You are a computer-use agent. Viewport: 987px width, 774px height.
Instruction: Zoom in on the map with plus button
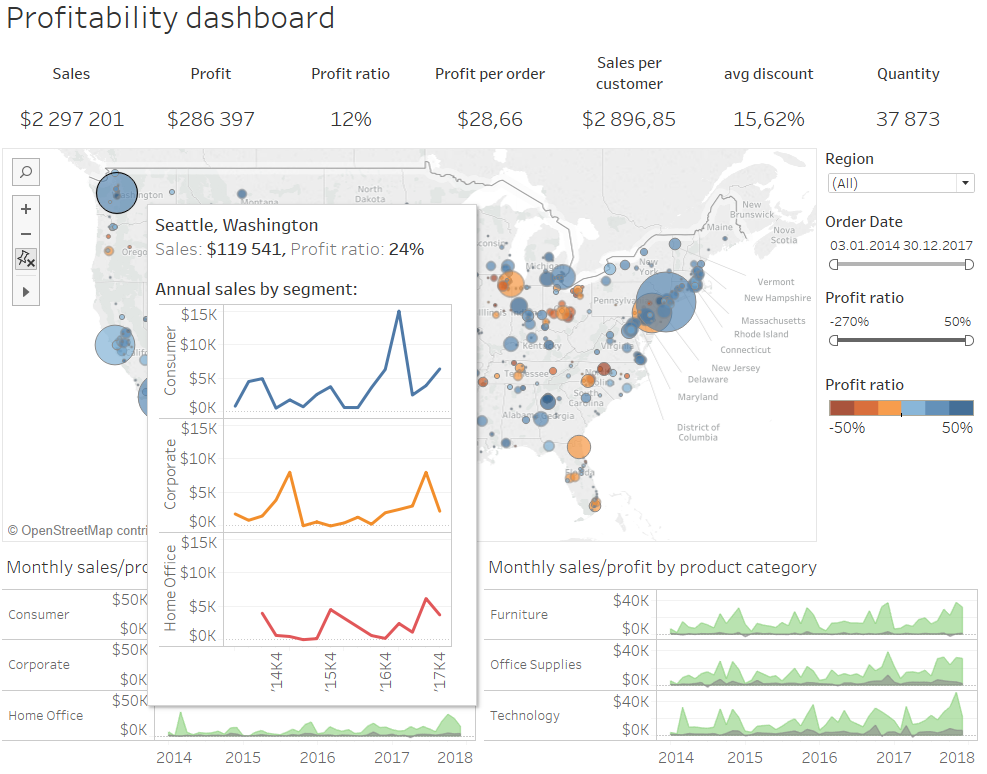tap(26, 209)
